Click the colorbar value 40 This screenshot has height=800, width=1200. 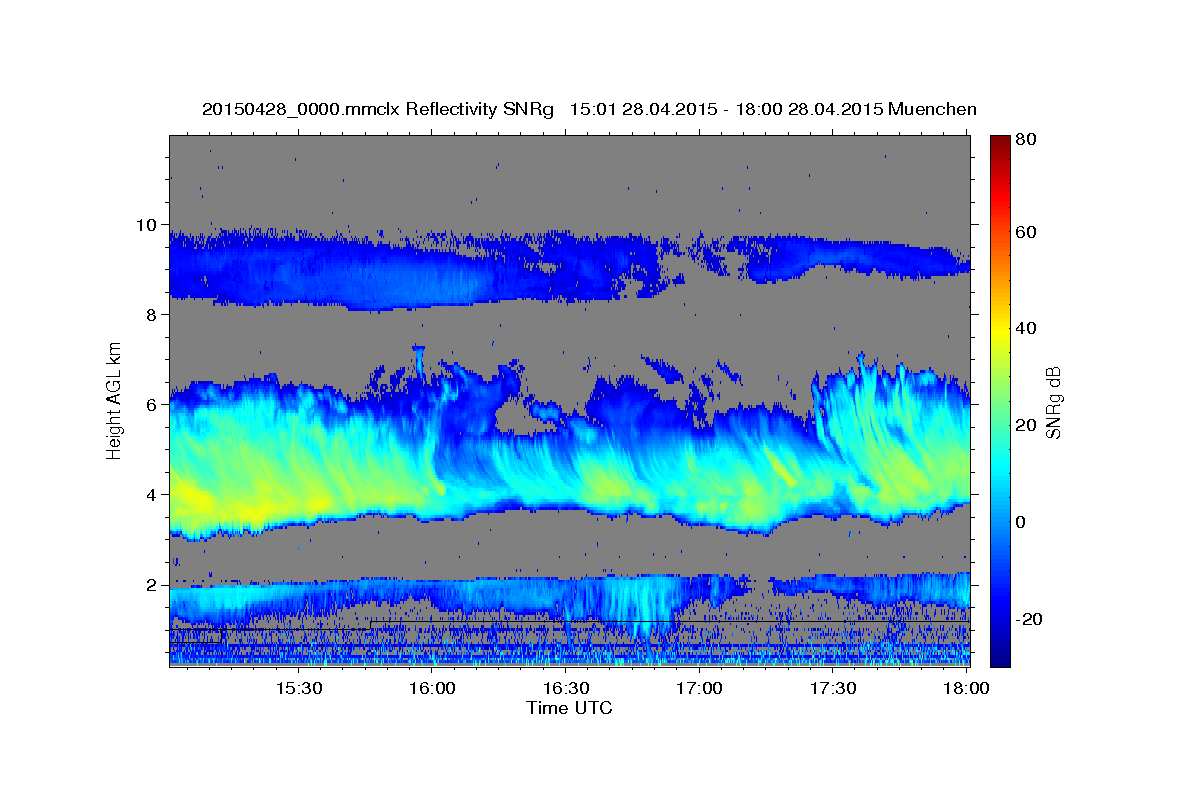pos(1025,328)
